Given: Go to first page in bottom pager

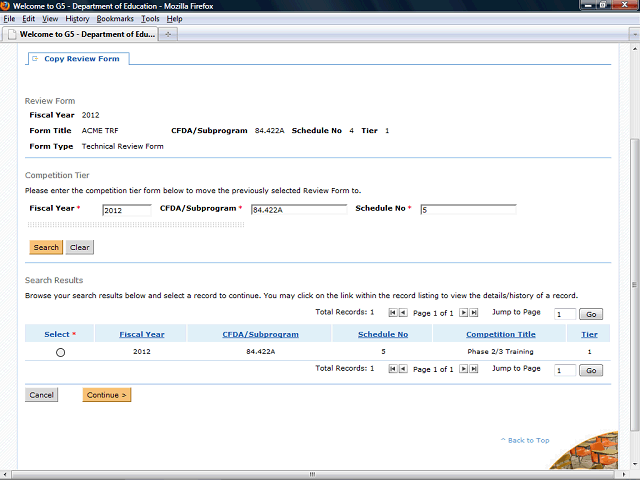Looking at the screenshot, I should [393, 369].
